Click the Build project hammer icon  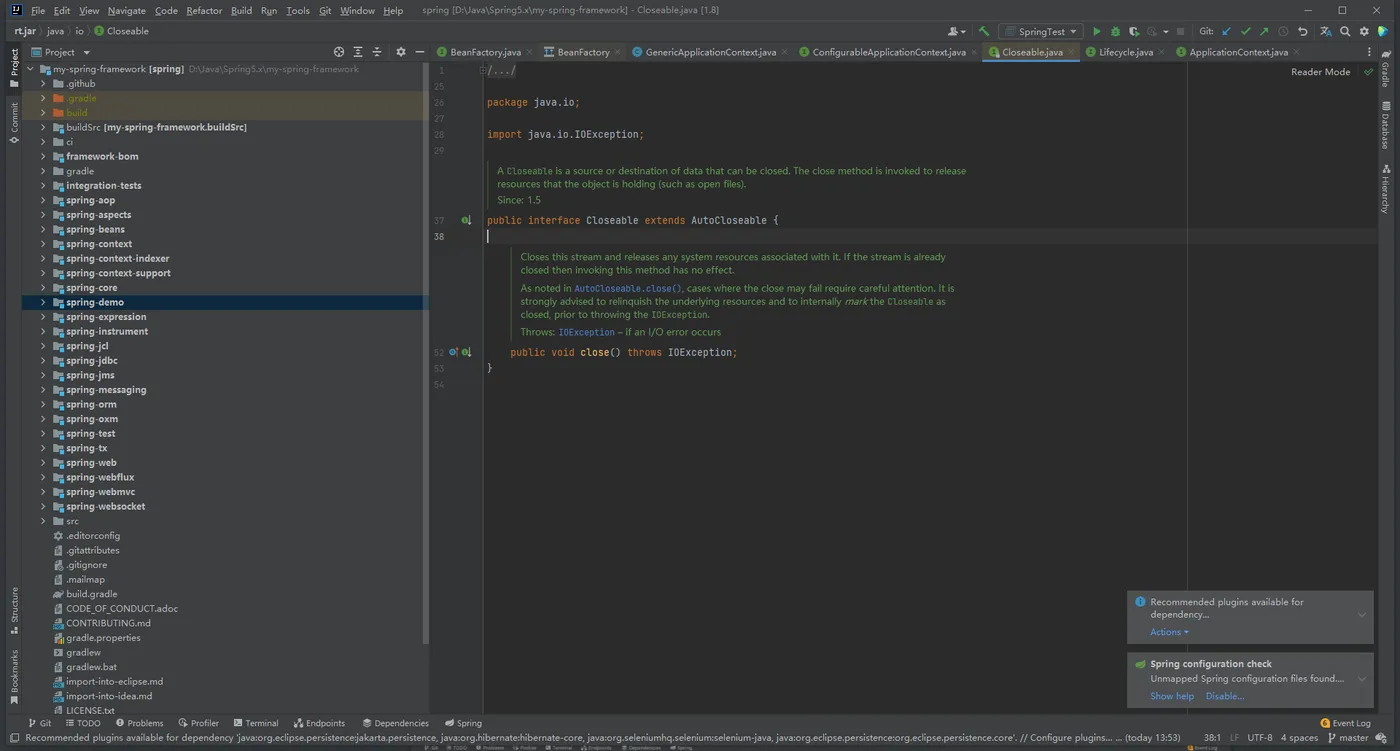[x=984, y=32]
